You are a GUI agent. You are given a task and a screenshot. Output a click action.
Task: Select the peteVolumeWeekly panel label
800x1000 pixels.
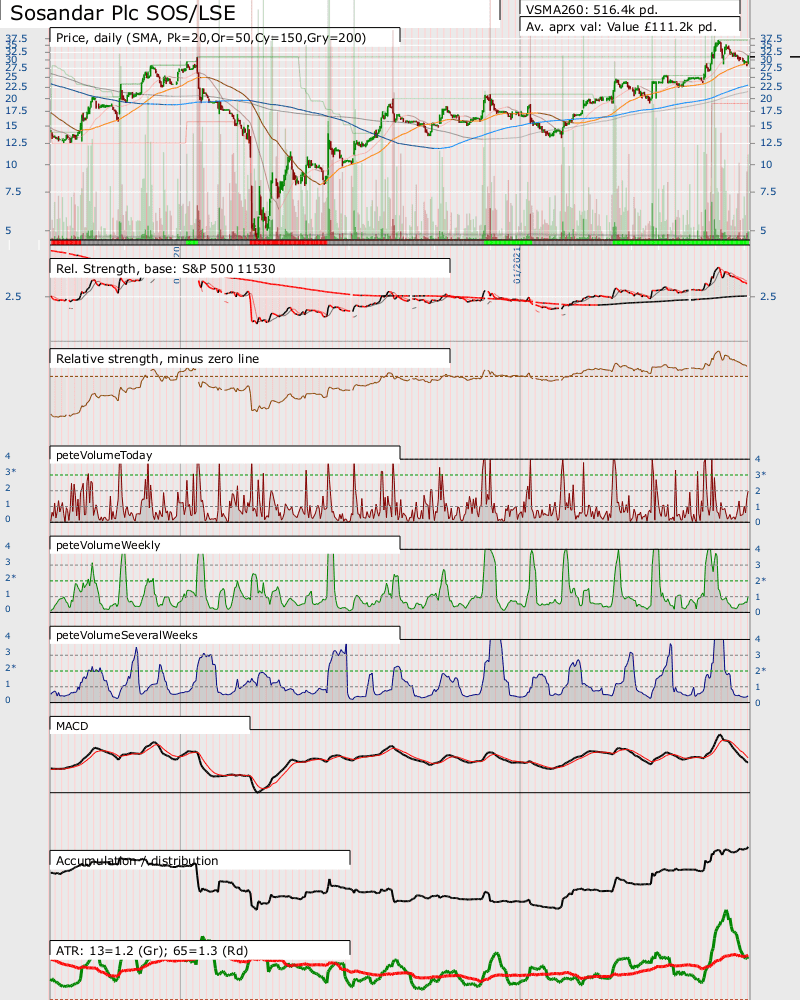coord(108,545)
